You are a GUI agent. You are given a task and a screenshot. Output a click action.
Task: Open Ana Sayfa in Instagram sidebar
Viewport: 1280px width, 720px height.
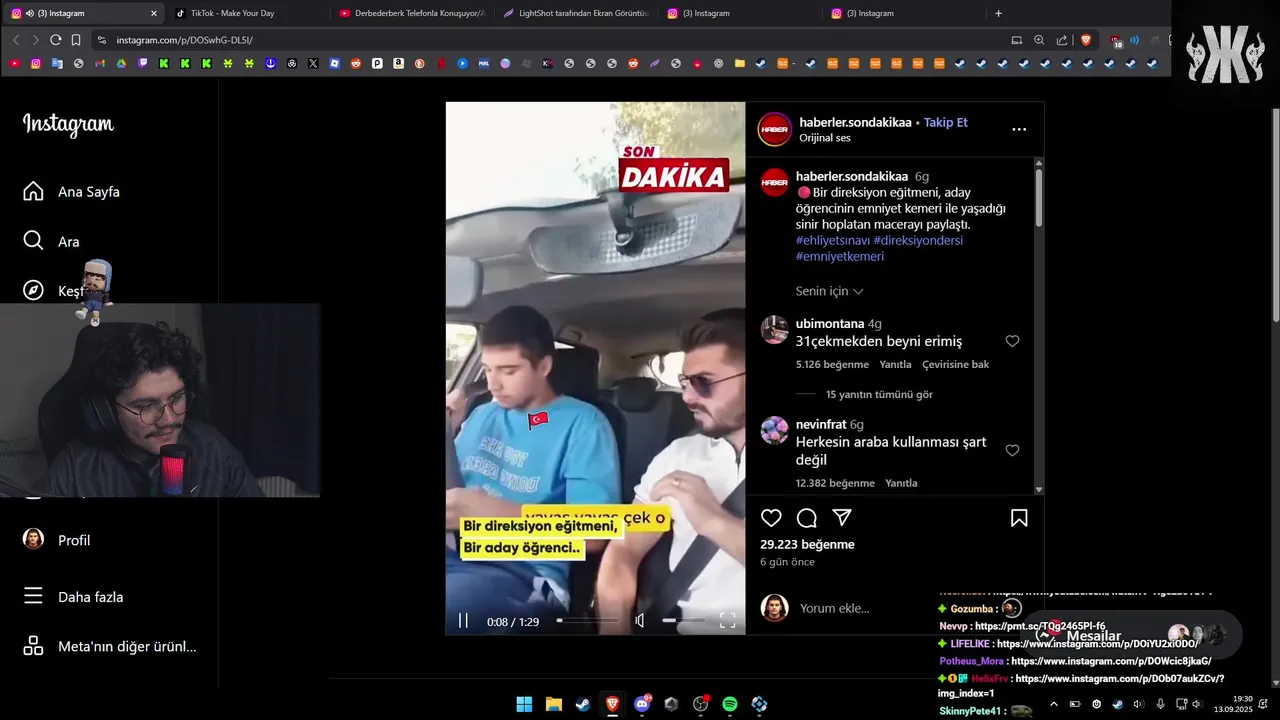pos(72,191)
